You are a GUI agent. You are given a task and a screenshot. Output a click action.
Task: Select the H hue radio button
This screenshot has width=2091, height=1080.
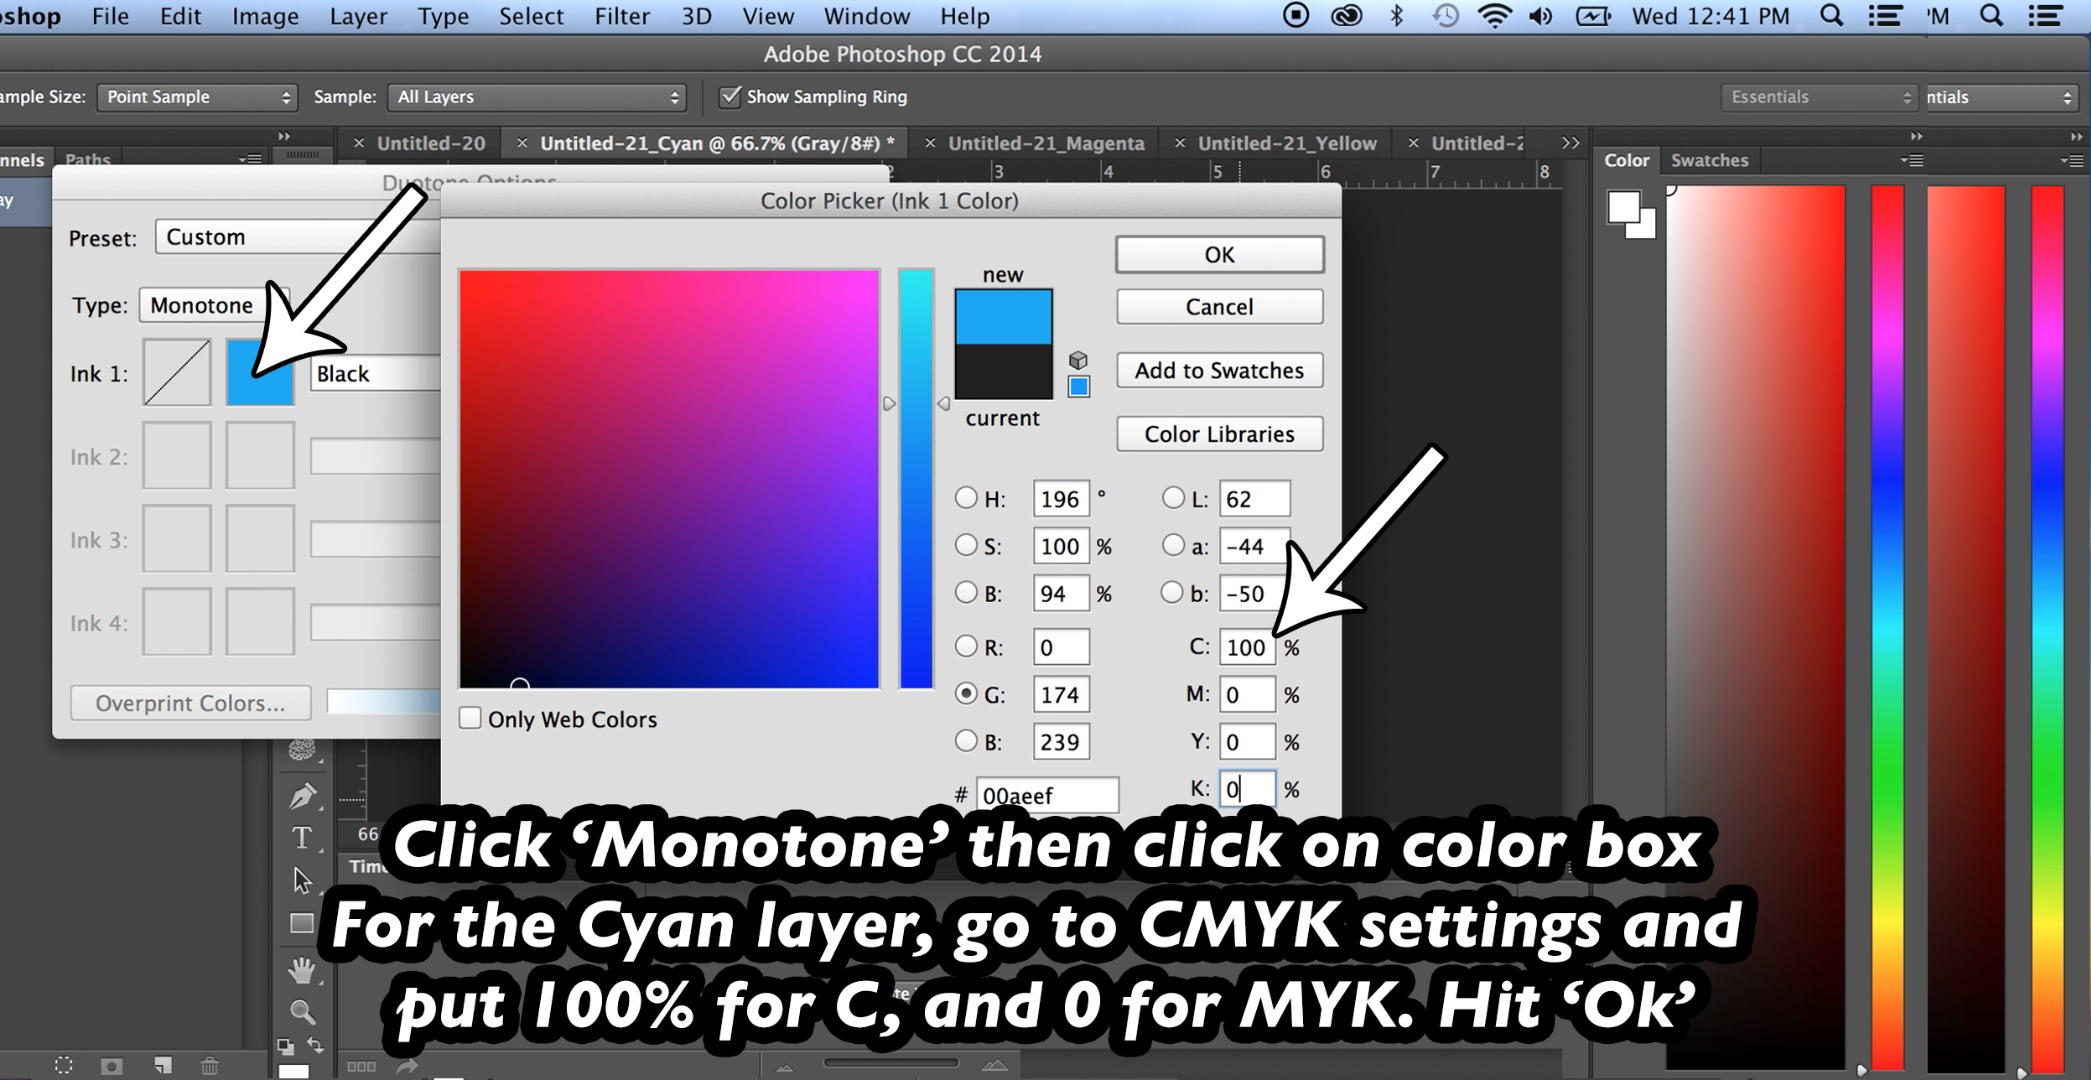click(966, 498)
